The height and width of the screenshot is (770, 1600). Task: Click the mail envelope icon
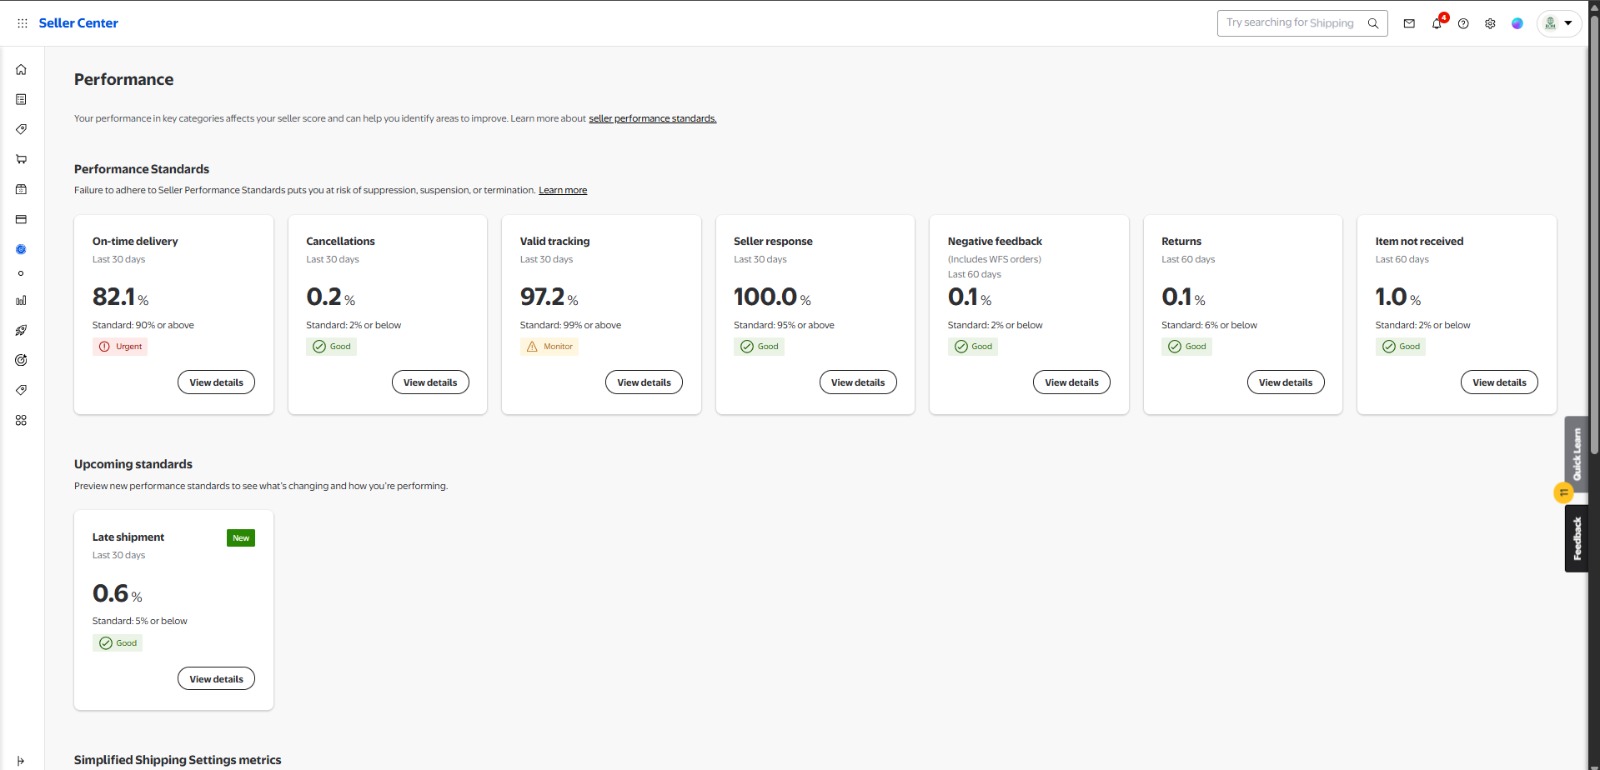pos(1409,23)
